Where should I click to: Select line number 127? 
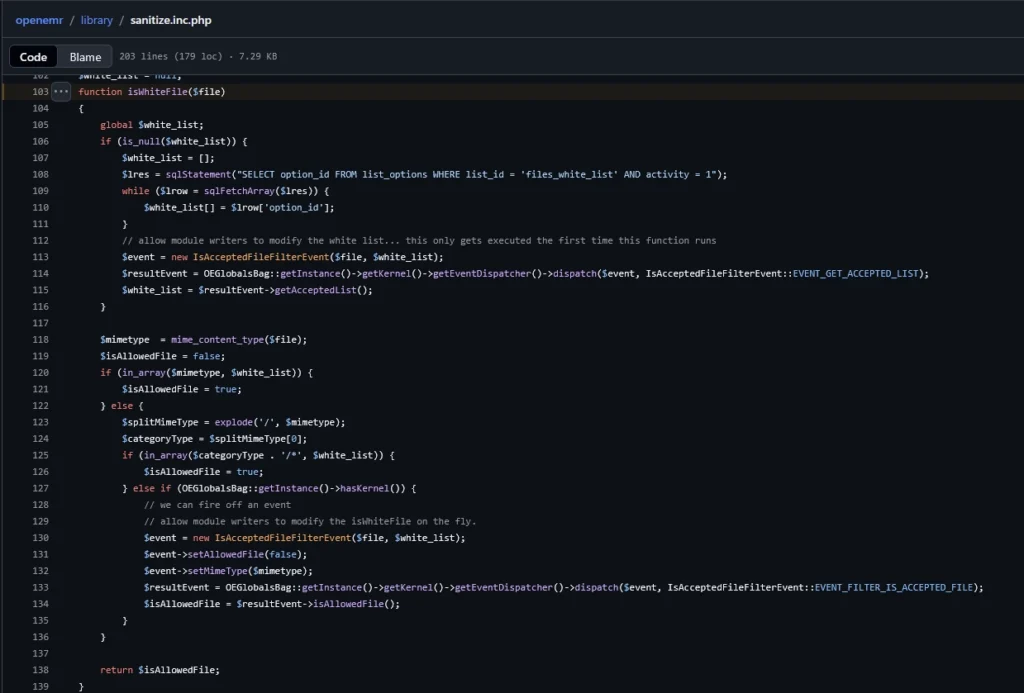(40, 488)
